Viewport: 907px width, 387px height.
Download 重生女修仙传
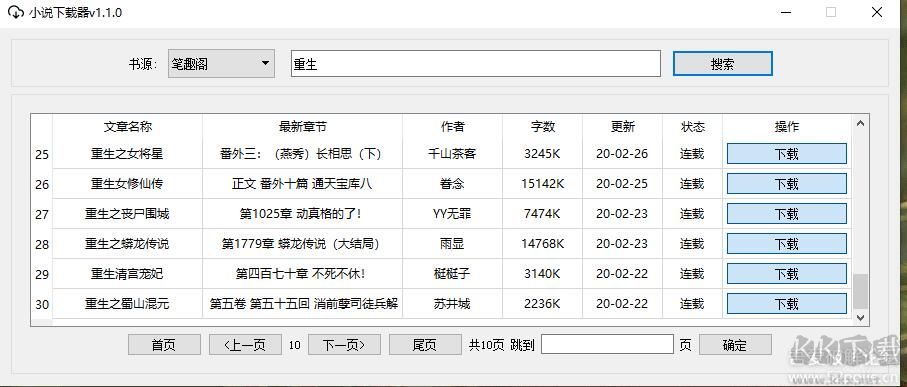coord(787,184)
